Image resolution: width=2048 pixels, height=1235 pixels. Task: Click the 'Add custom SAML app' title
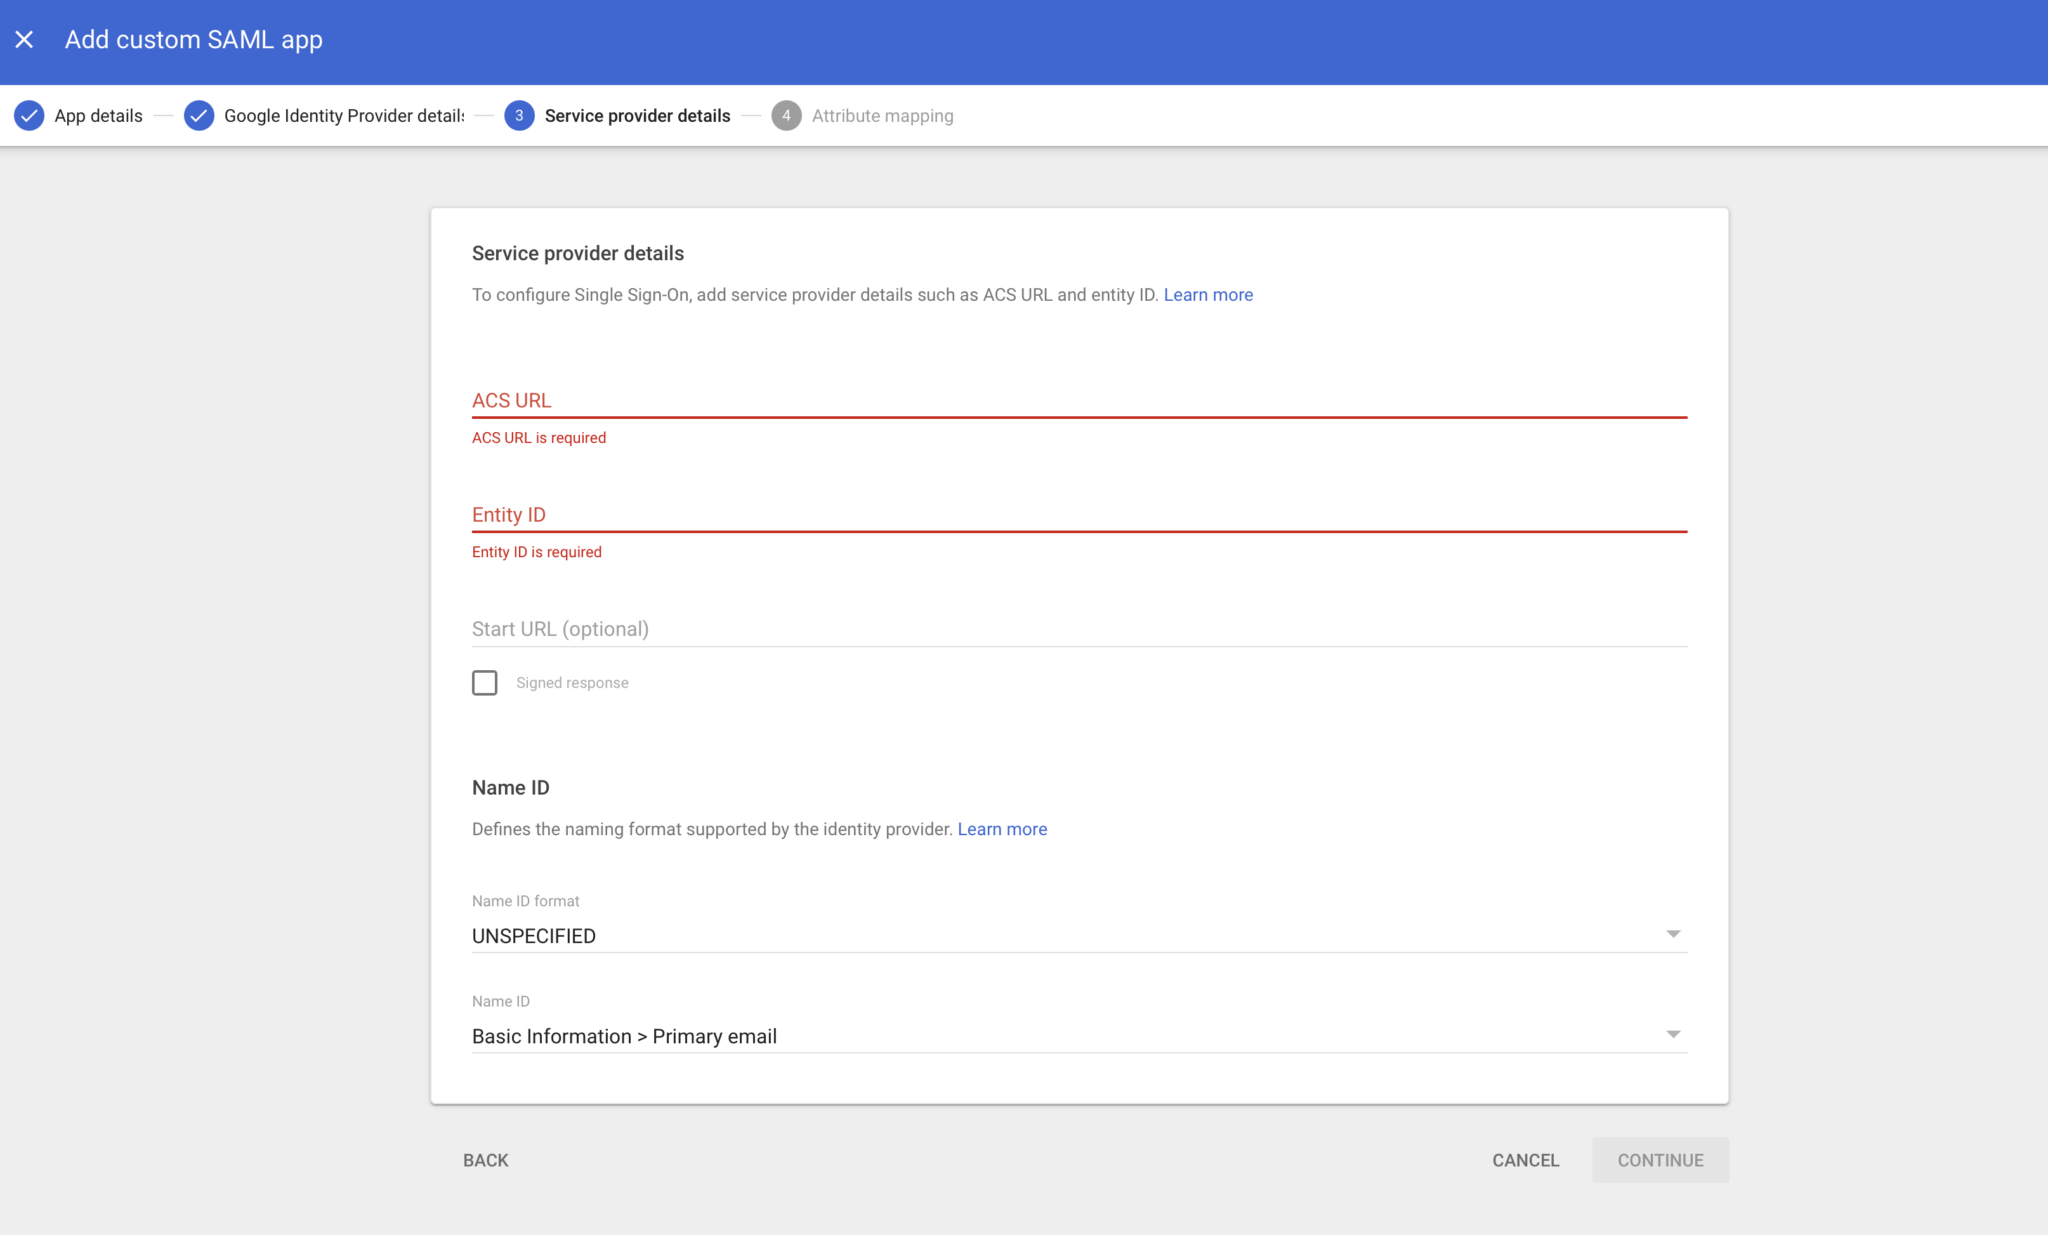194,40
